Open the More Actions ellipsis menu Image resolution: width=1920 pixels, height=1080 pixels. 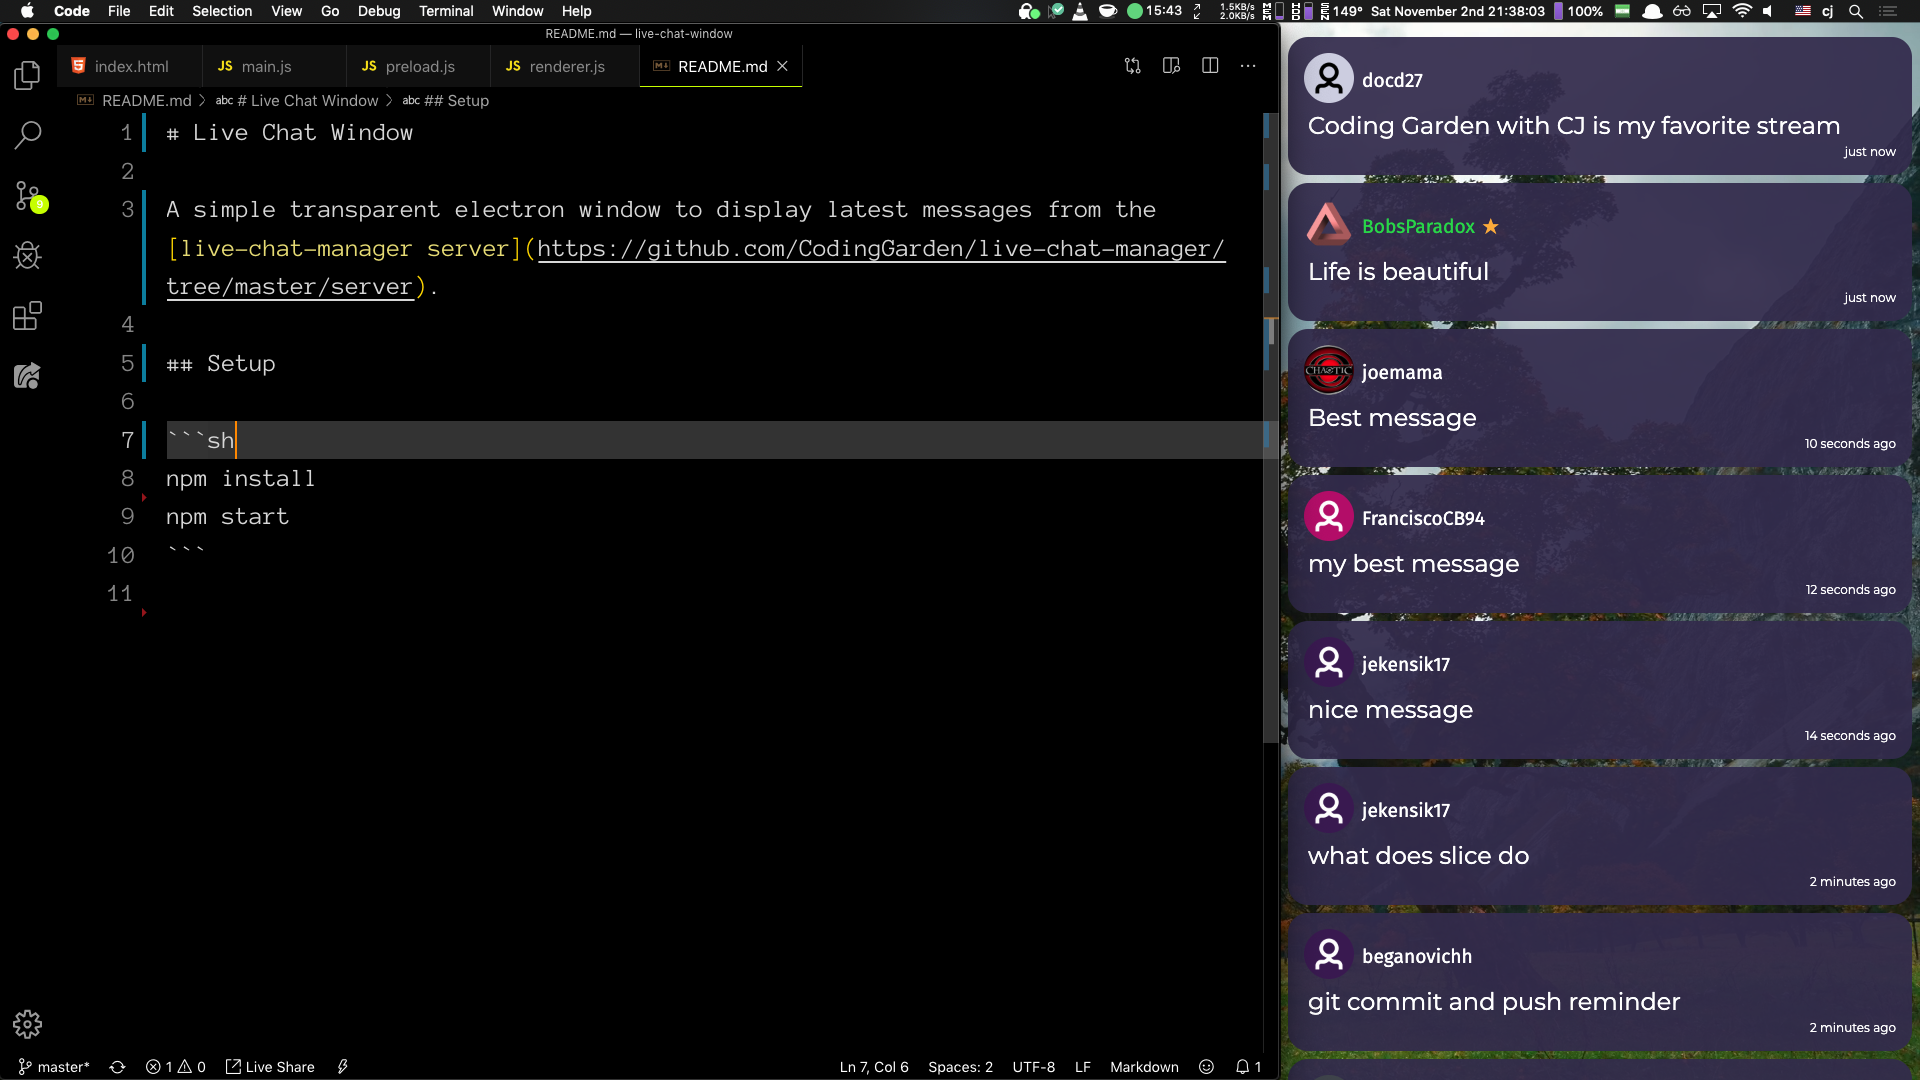1248,66
